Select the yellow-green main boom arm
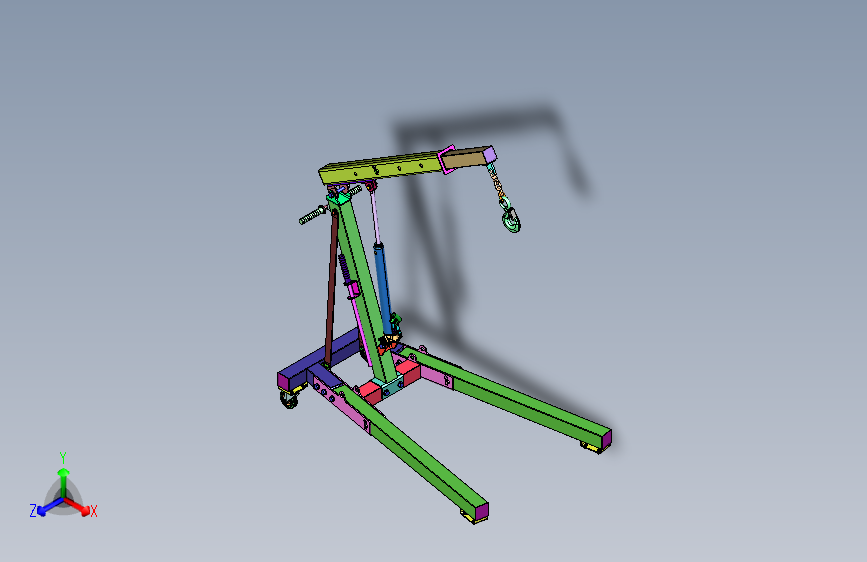 click(382, 167)
